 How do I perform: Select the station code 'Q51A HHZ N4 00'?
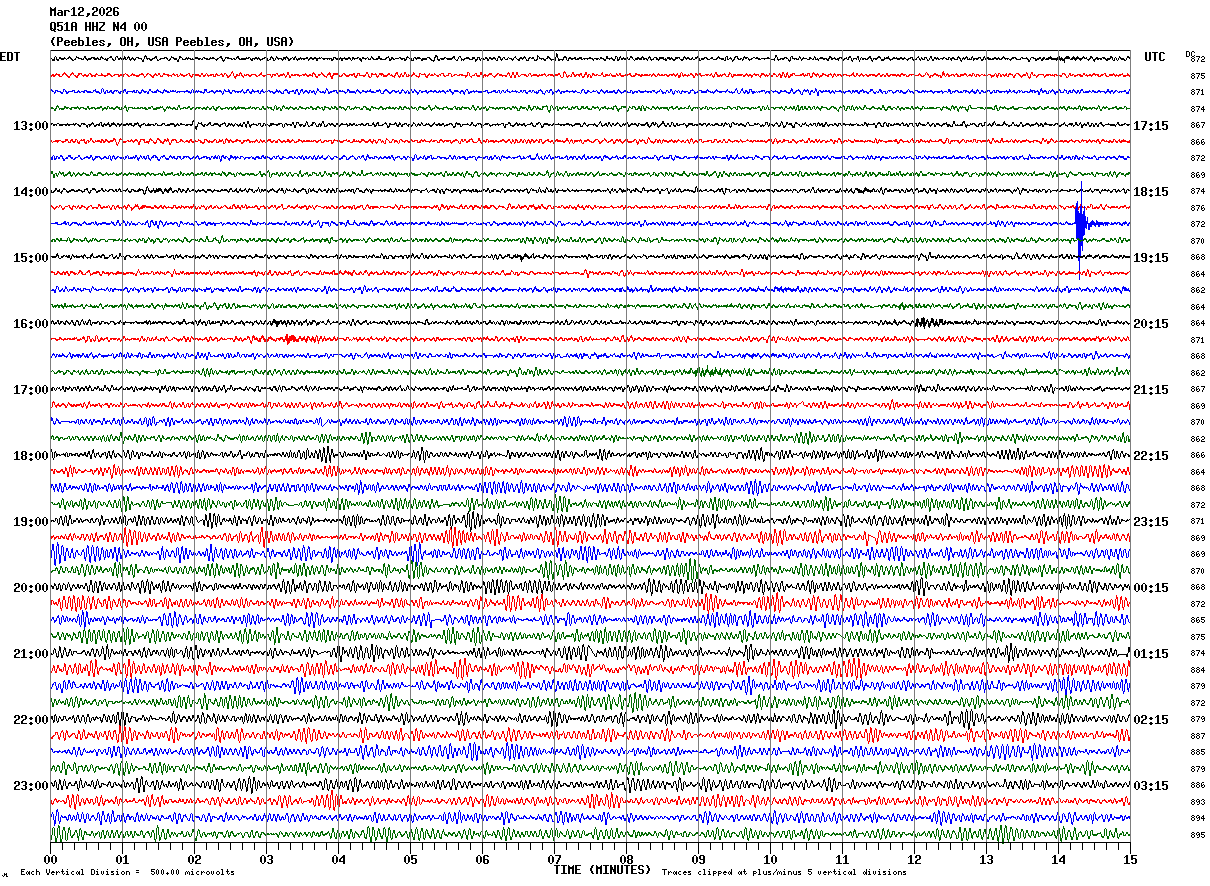coord(98,27)
